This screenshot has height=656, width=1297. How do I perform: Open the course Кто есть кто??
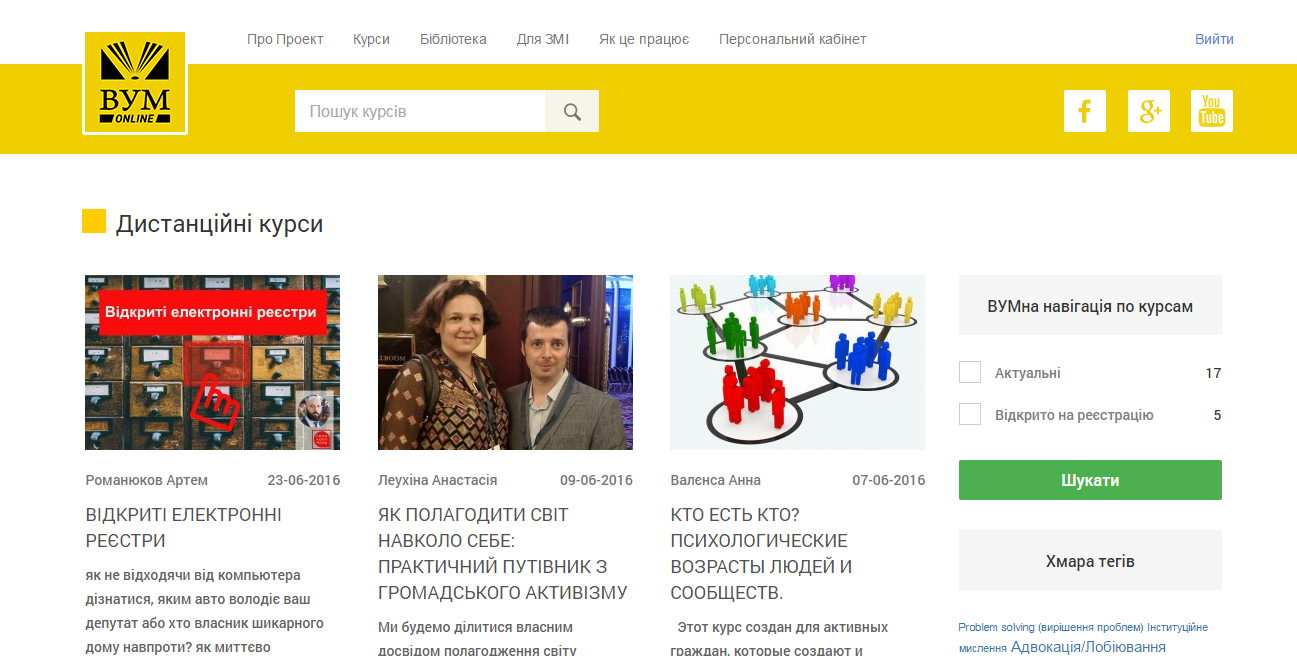click(x=759, y=554)
